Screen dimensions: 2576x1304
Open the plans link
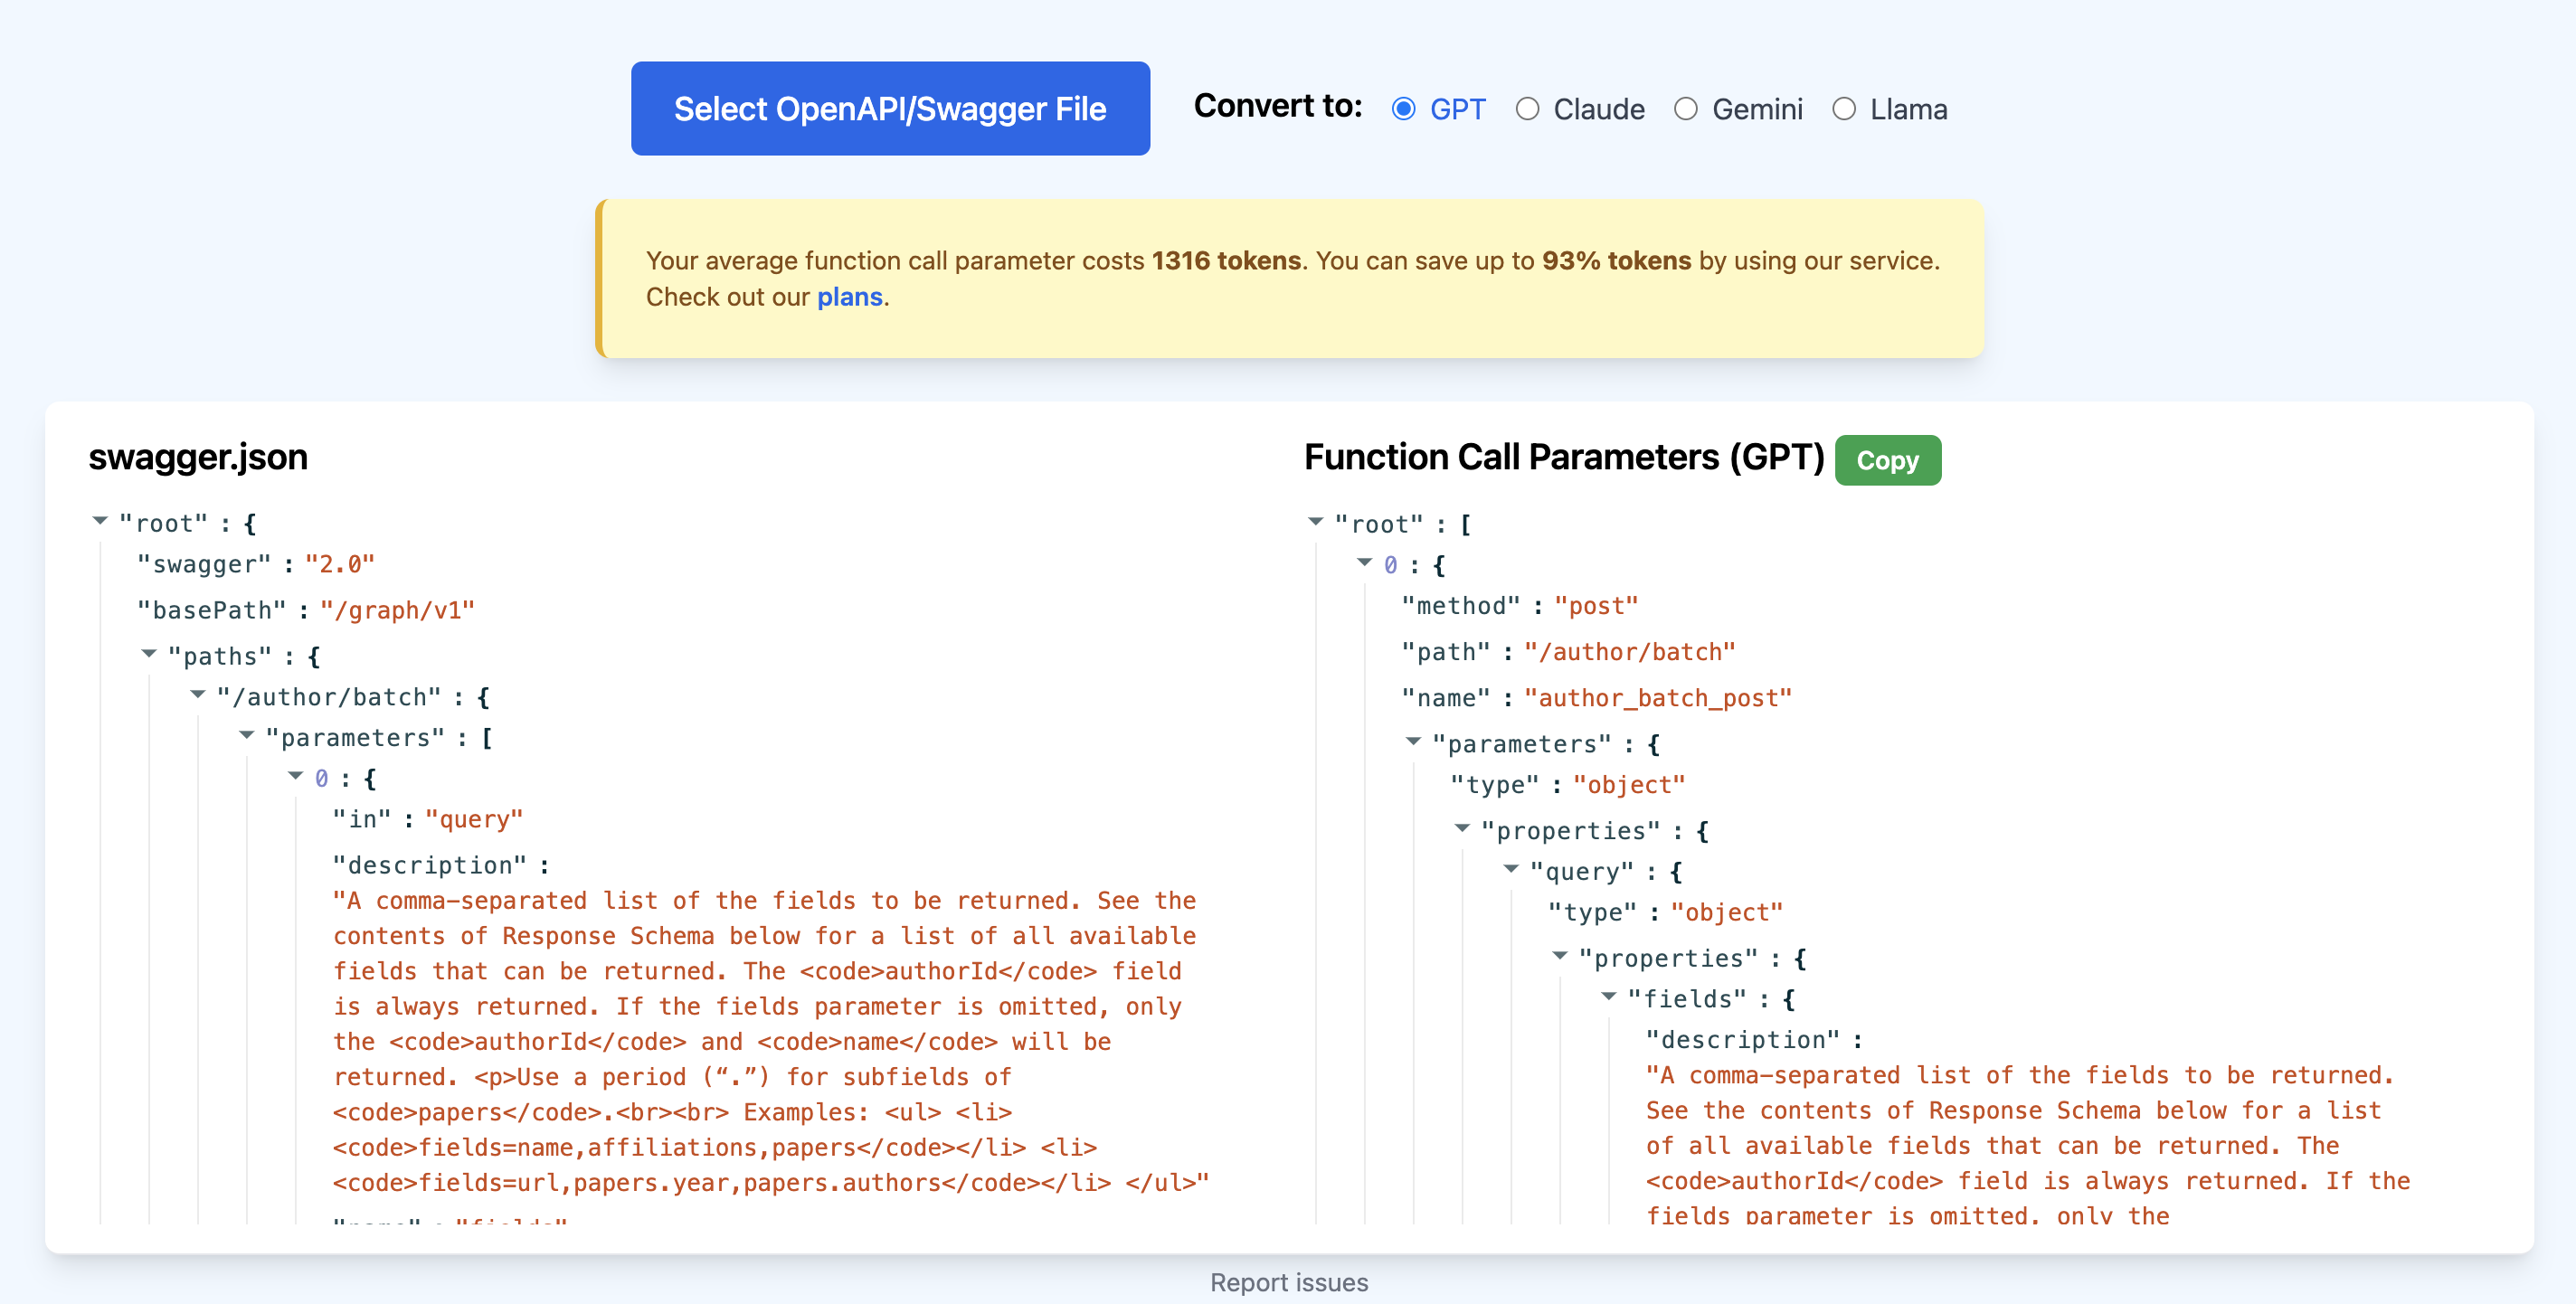849,297
